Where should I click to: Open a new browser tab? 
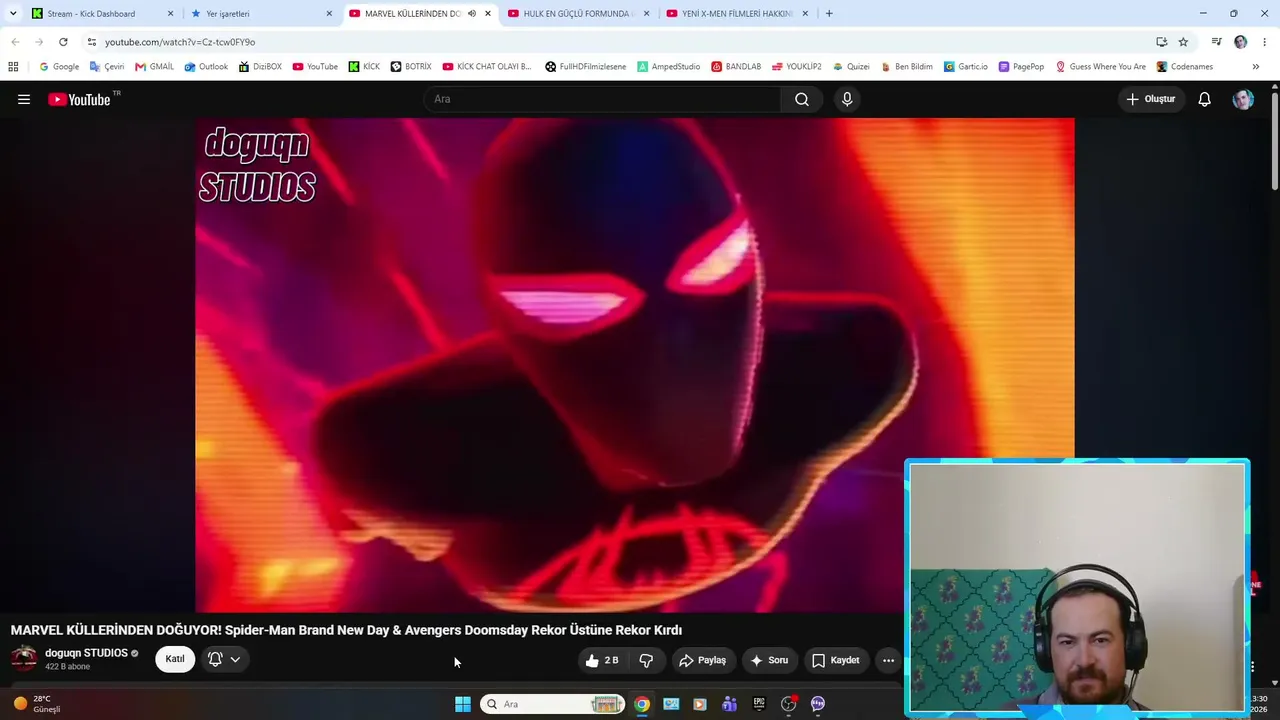pos(829,14)
